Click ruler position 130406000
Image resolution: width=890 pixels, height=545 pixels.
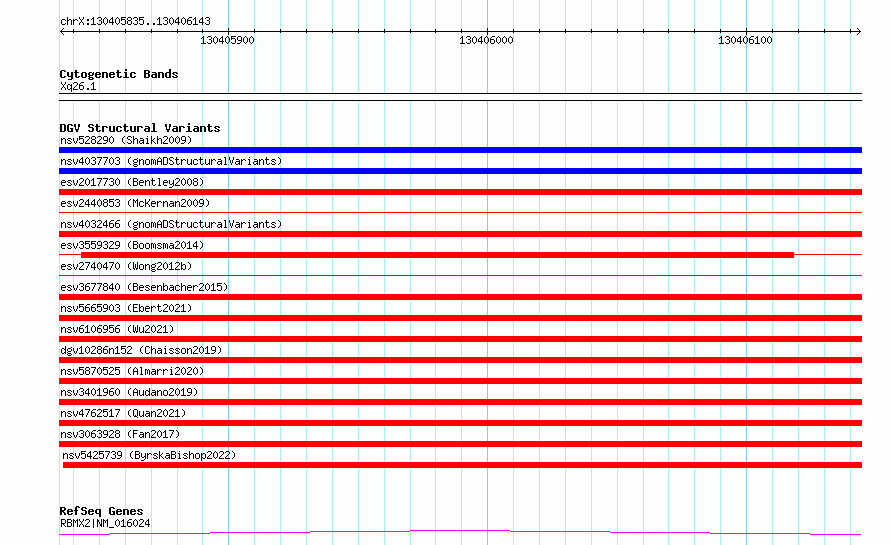(486, 40)
